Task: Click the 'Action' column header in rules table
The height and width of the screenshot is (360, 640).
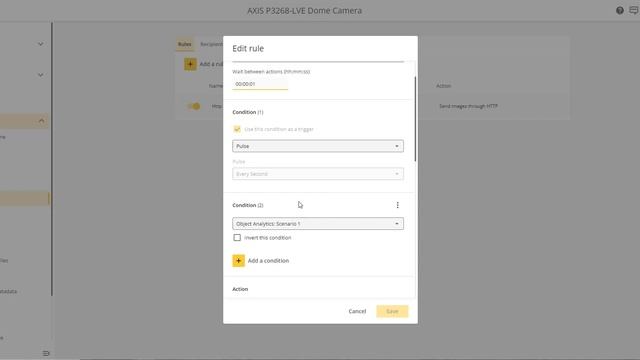Action: [443, 86]
